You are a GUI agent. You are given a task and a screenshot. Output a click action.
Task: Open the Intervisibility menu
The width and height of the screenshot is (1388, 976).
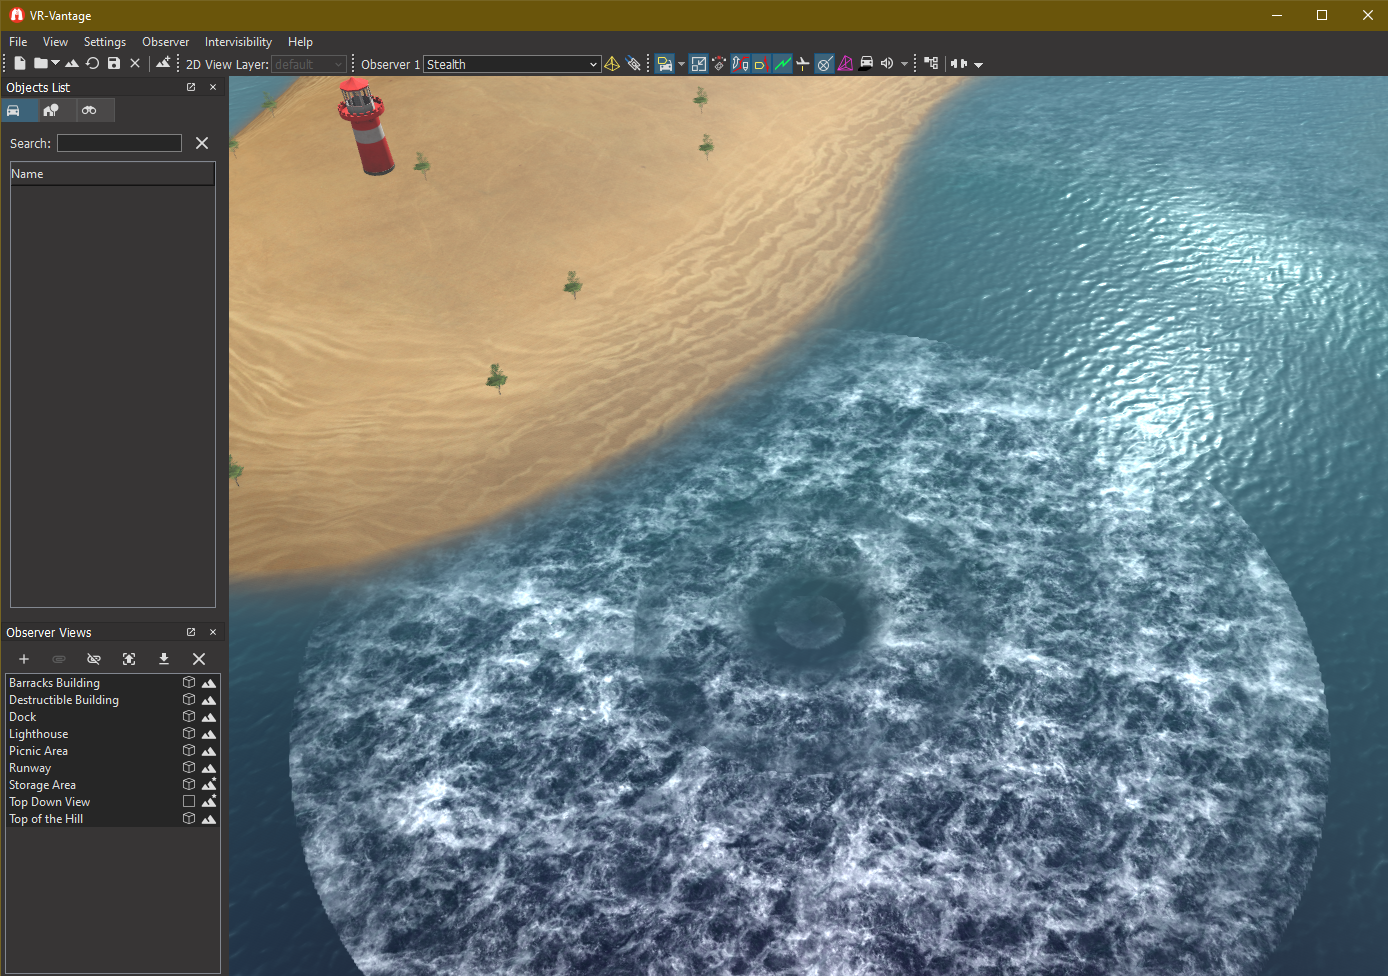(238, 42)
